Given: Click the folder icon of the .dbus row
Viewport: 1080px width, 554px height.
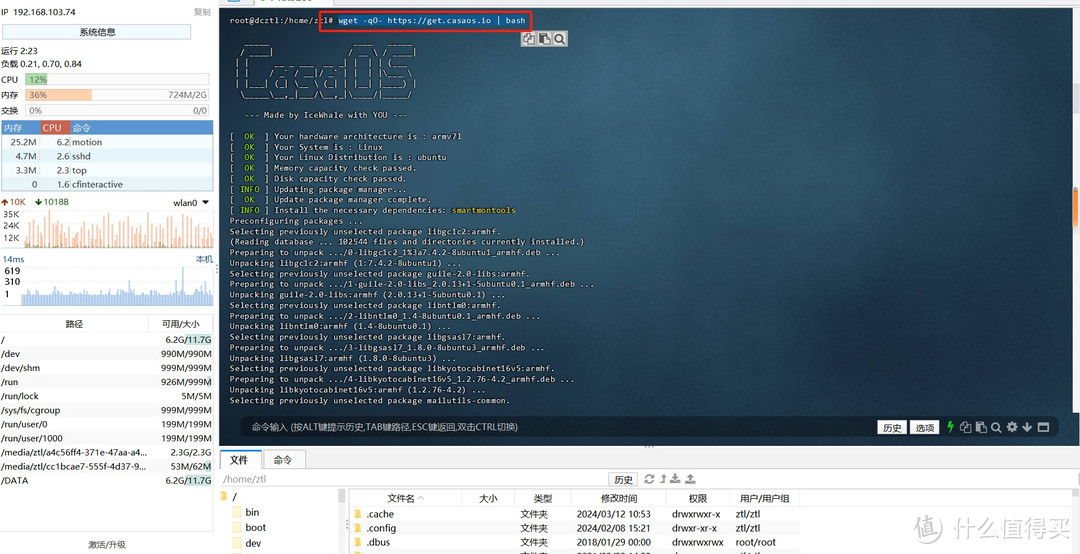Looking at the screenshot, I should tap(357, 542).
